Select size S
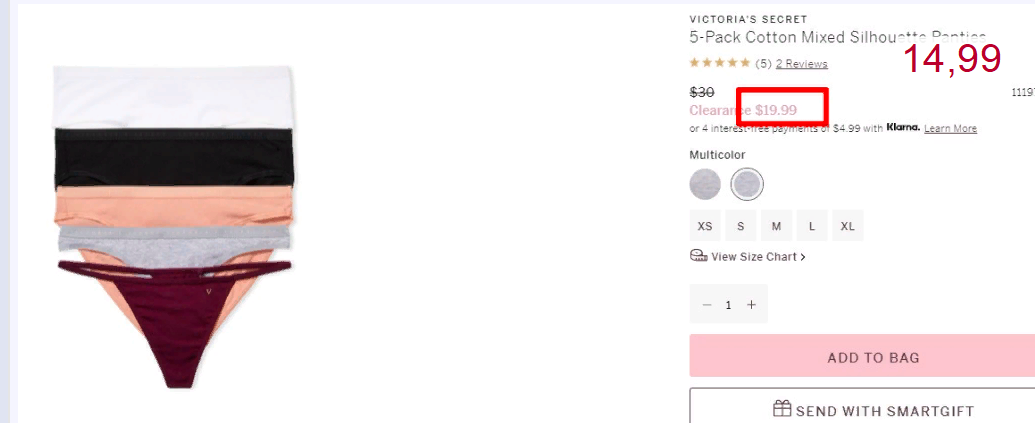Viewport: 1035px width, 423px height. 741,226
